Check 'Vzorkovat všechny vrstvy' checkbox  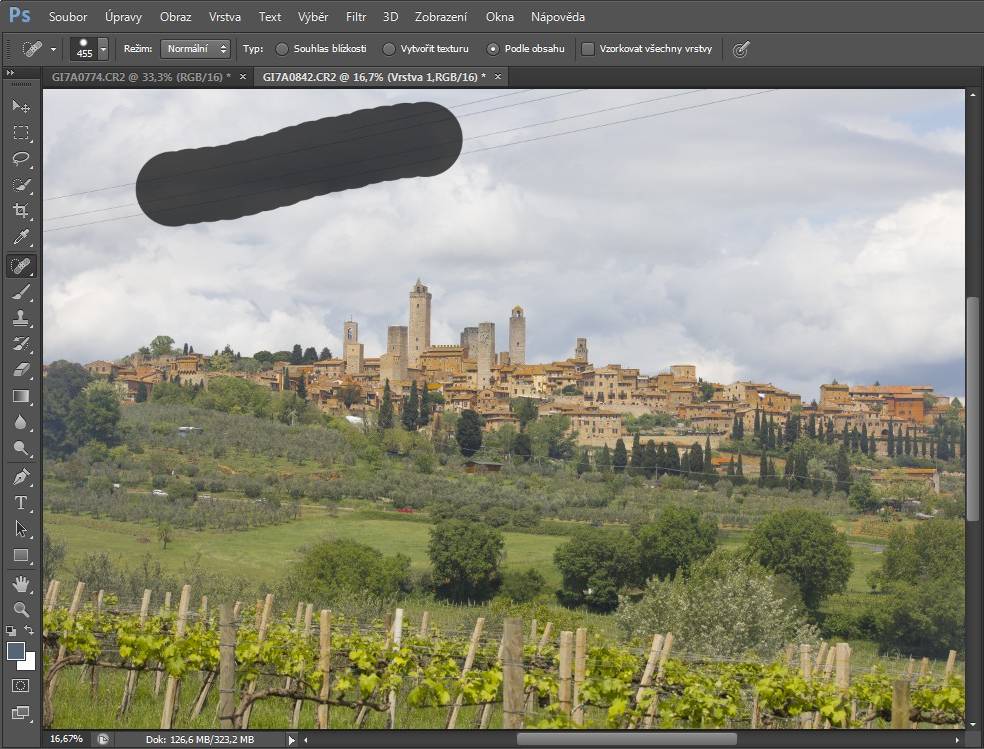pyautogui.click(x=588, y=48)
